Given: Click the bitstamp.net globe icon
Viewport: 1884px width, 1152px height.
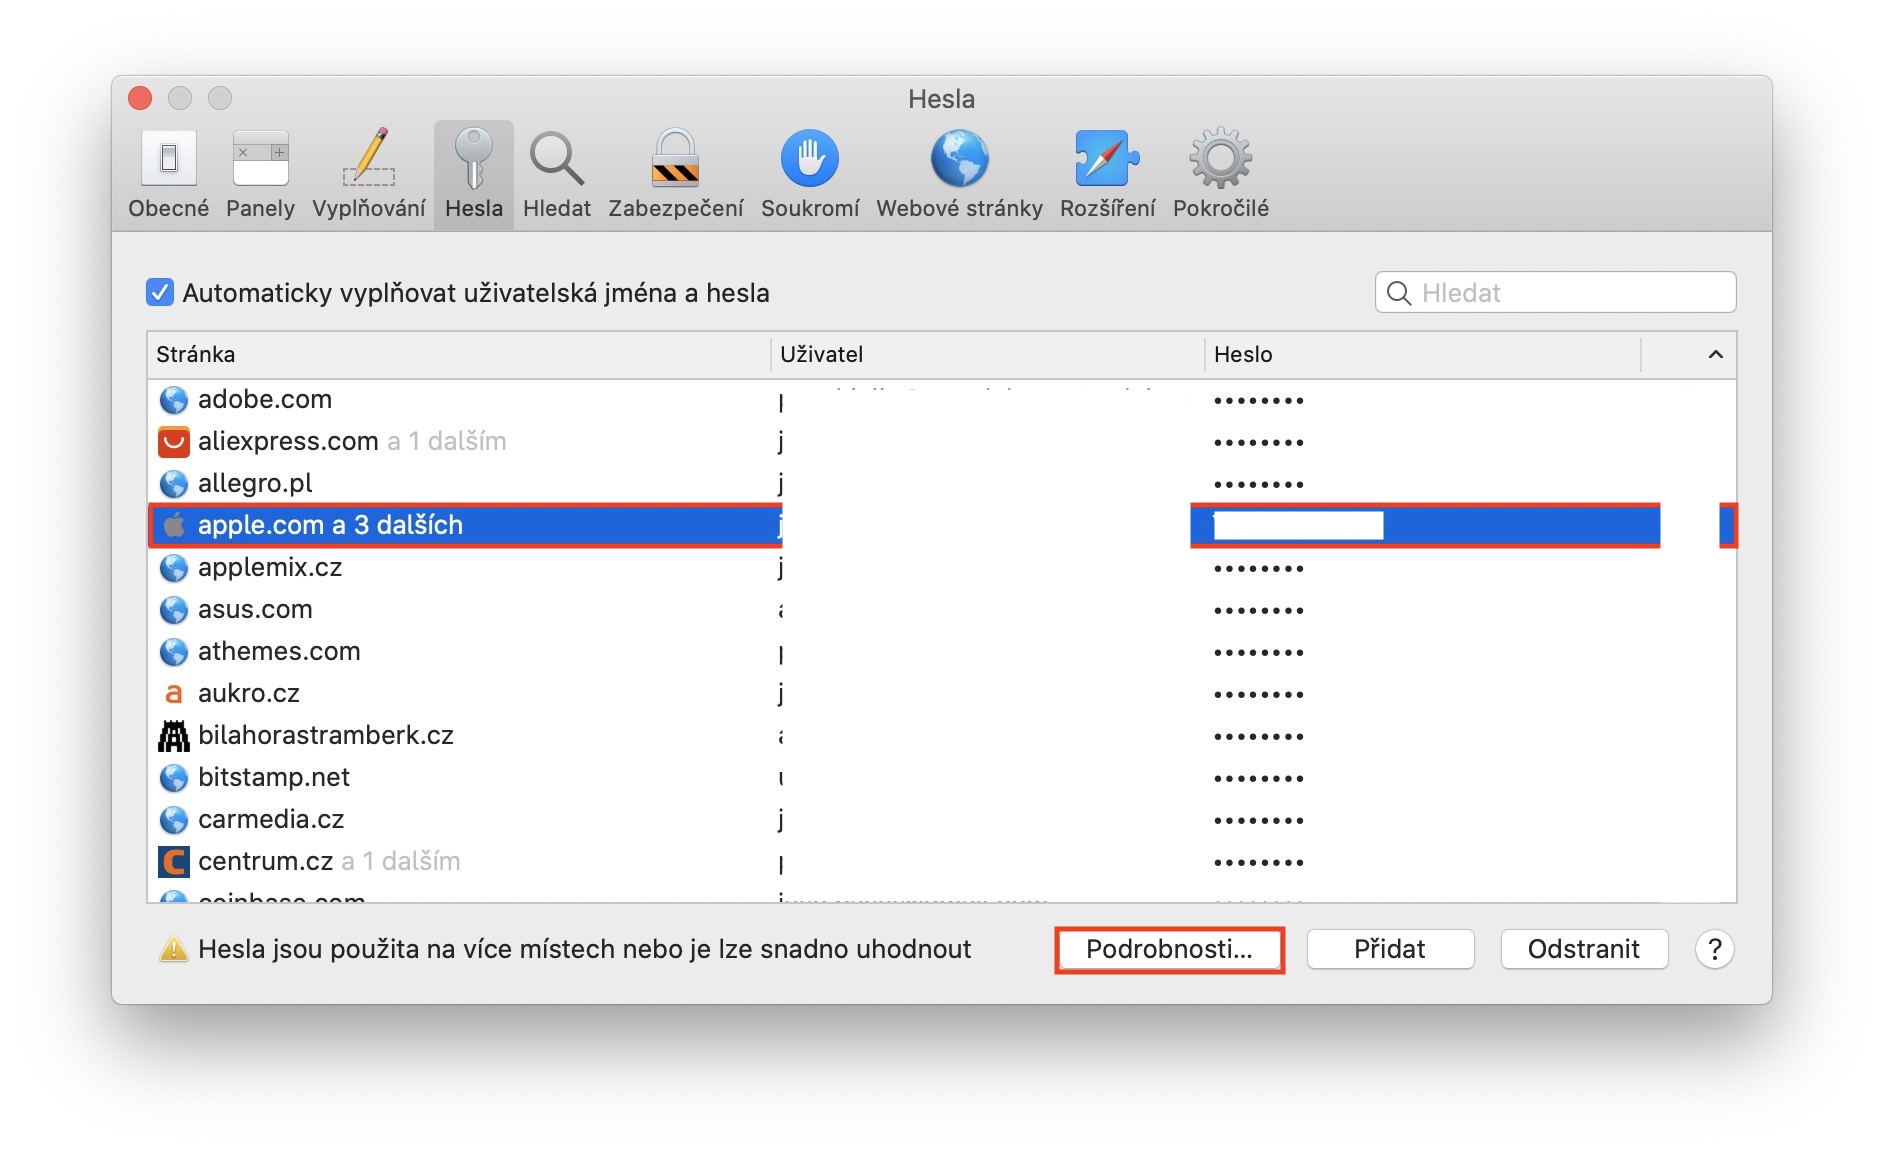Looking at the screenshot, I should pos(174,778).
